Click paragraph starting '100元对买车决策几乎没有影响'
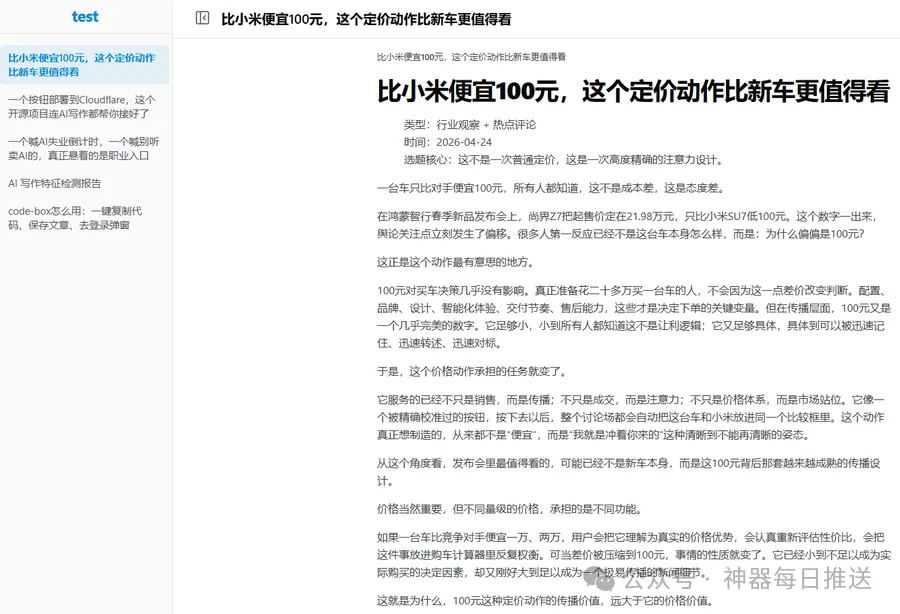This screenshot has width=900, height=614. [x=634, y=317]
